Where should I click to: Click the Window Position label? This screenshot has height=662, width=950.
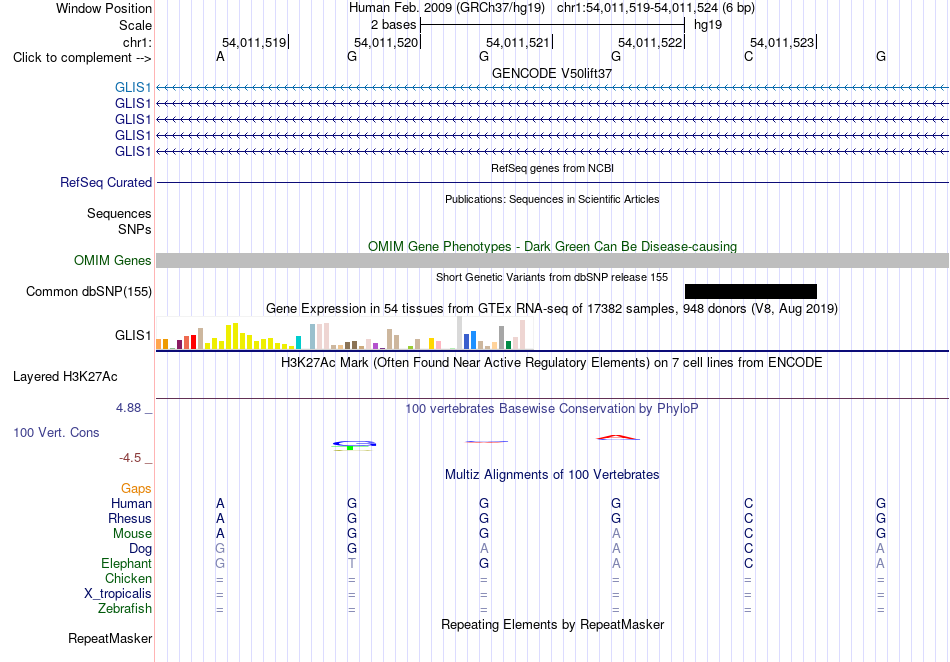[x=104, y=8]
